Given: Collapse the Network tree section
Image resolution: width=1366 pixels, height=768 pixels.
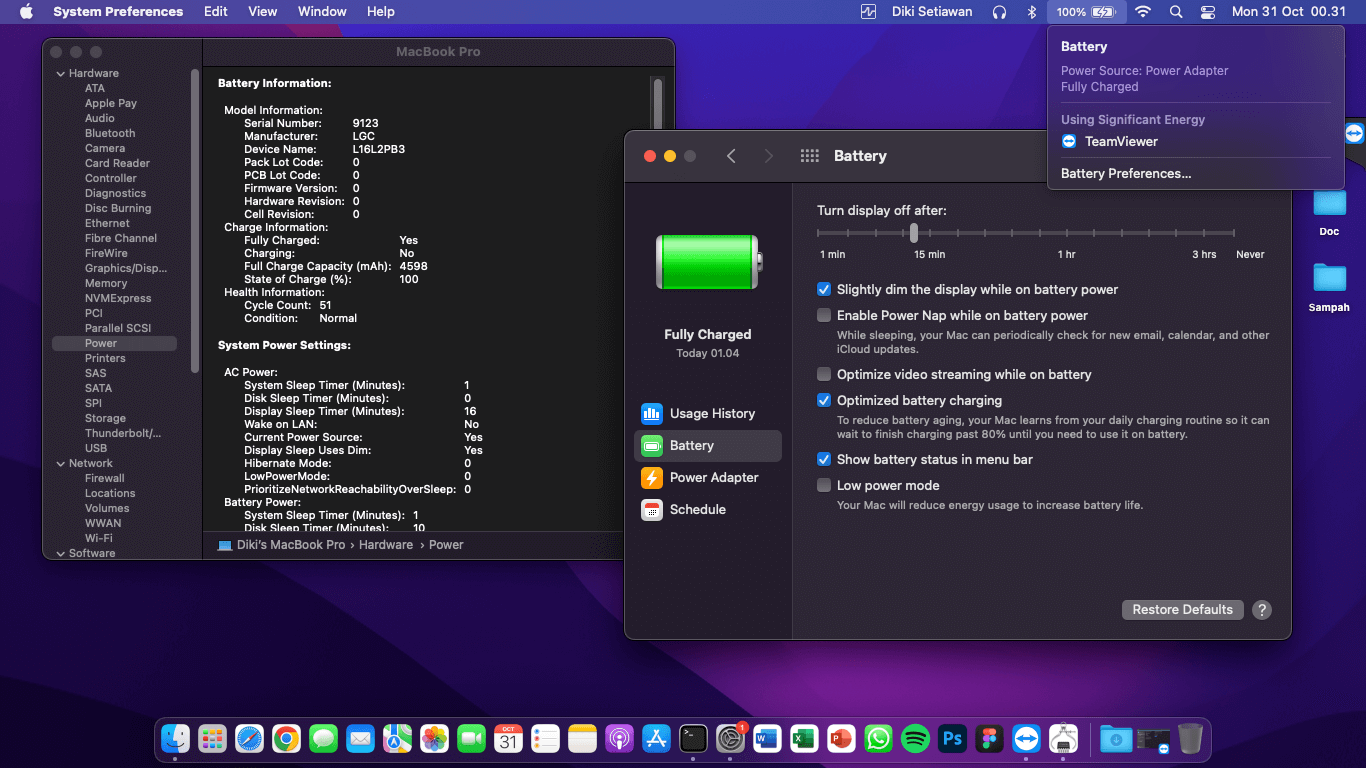Looking at the screenshot, I should [x=60, y=463].
